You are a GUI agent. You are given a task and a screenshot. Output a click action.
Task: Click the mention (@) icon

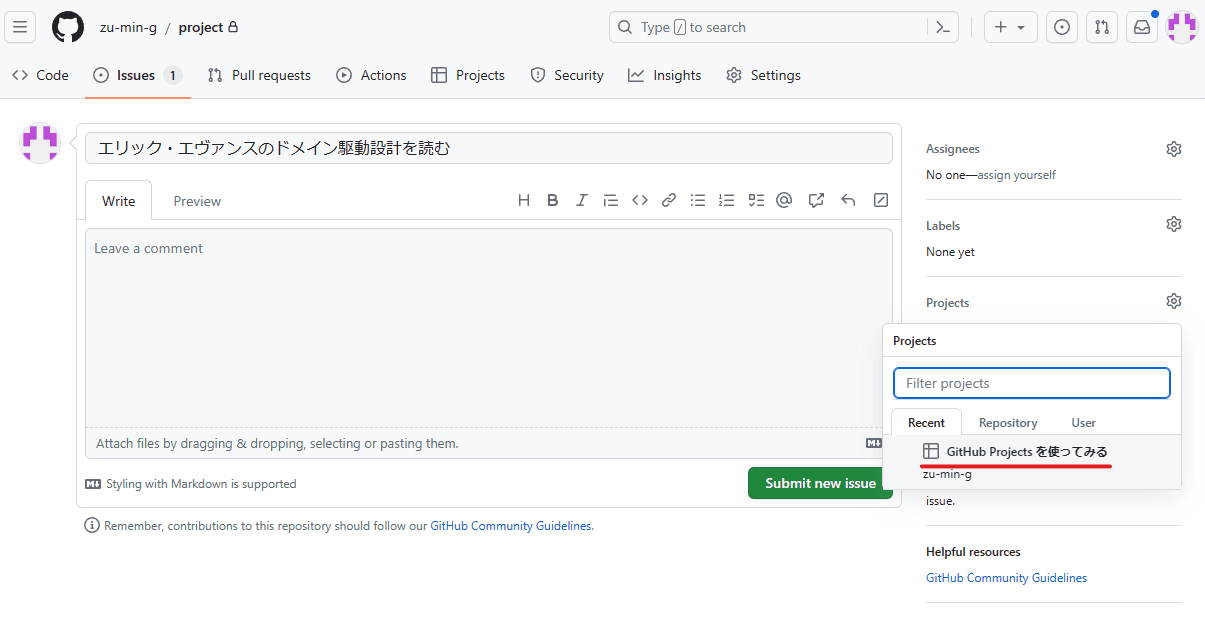tap(784, 200)
